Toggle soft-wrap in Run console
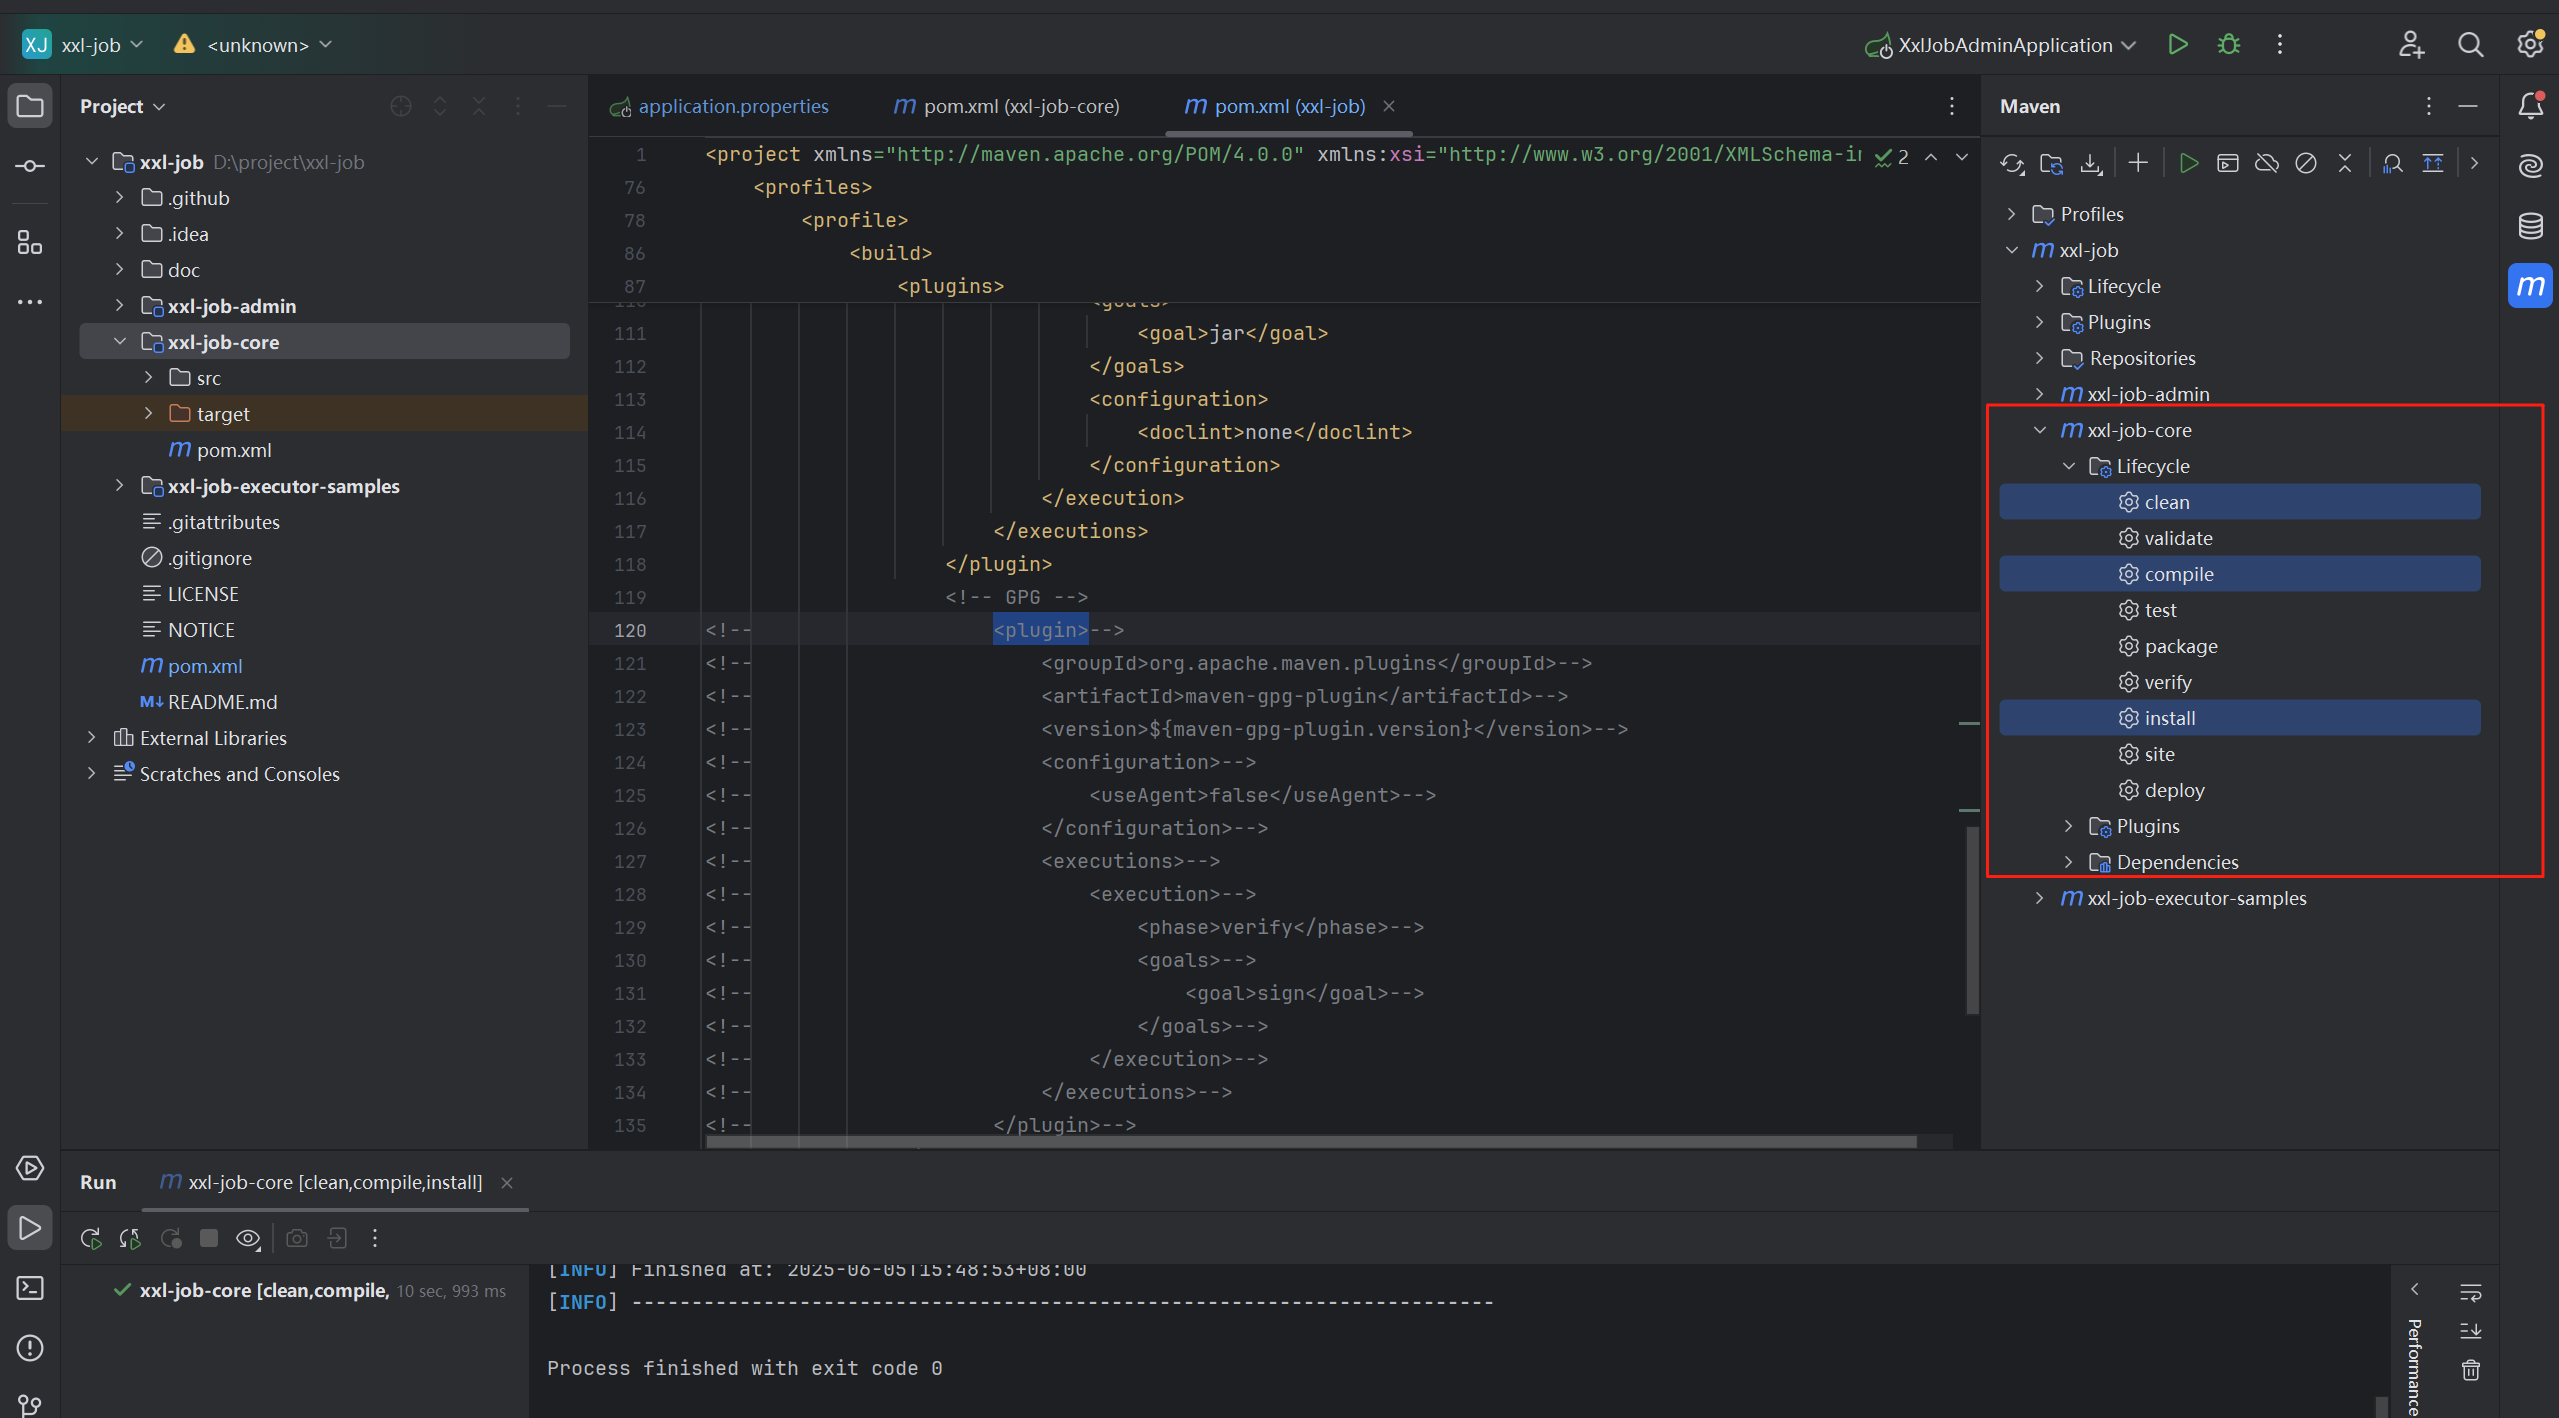The image size is (2559, 1418). [x=2471, y=1292]
